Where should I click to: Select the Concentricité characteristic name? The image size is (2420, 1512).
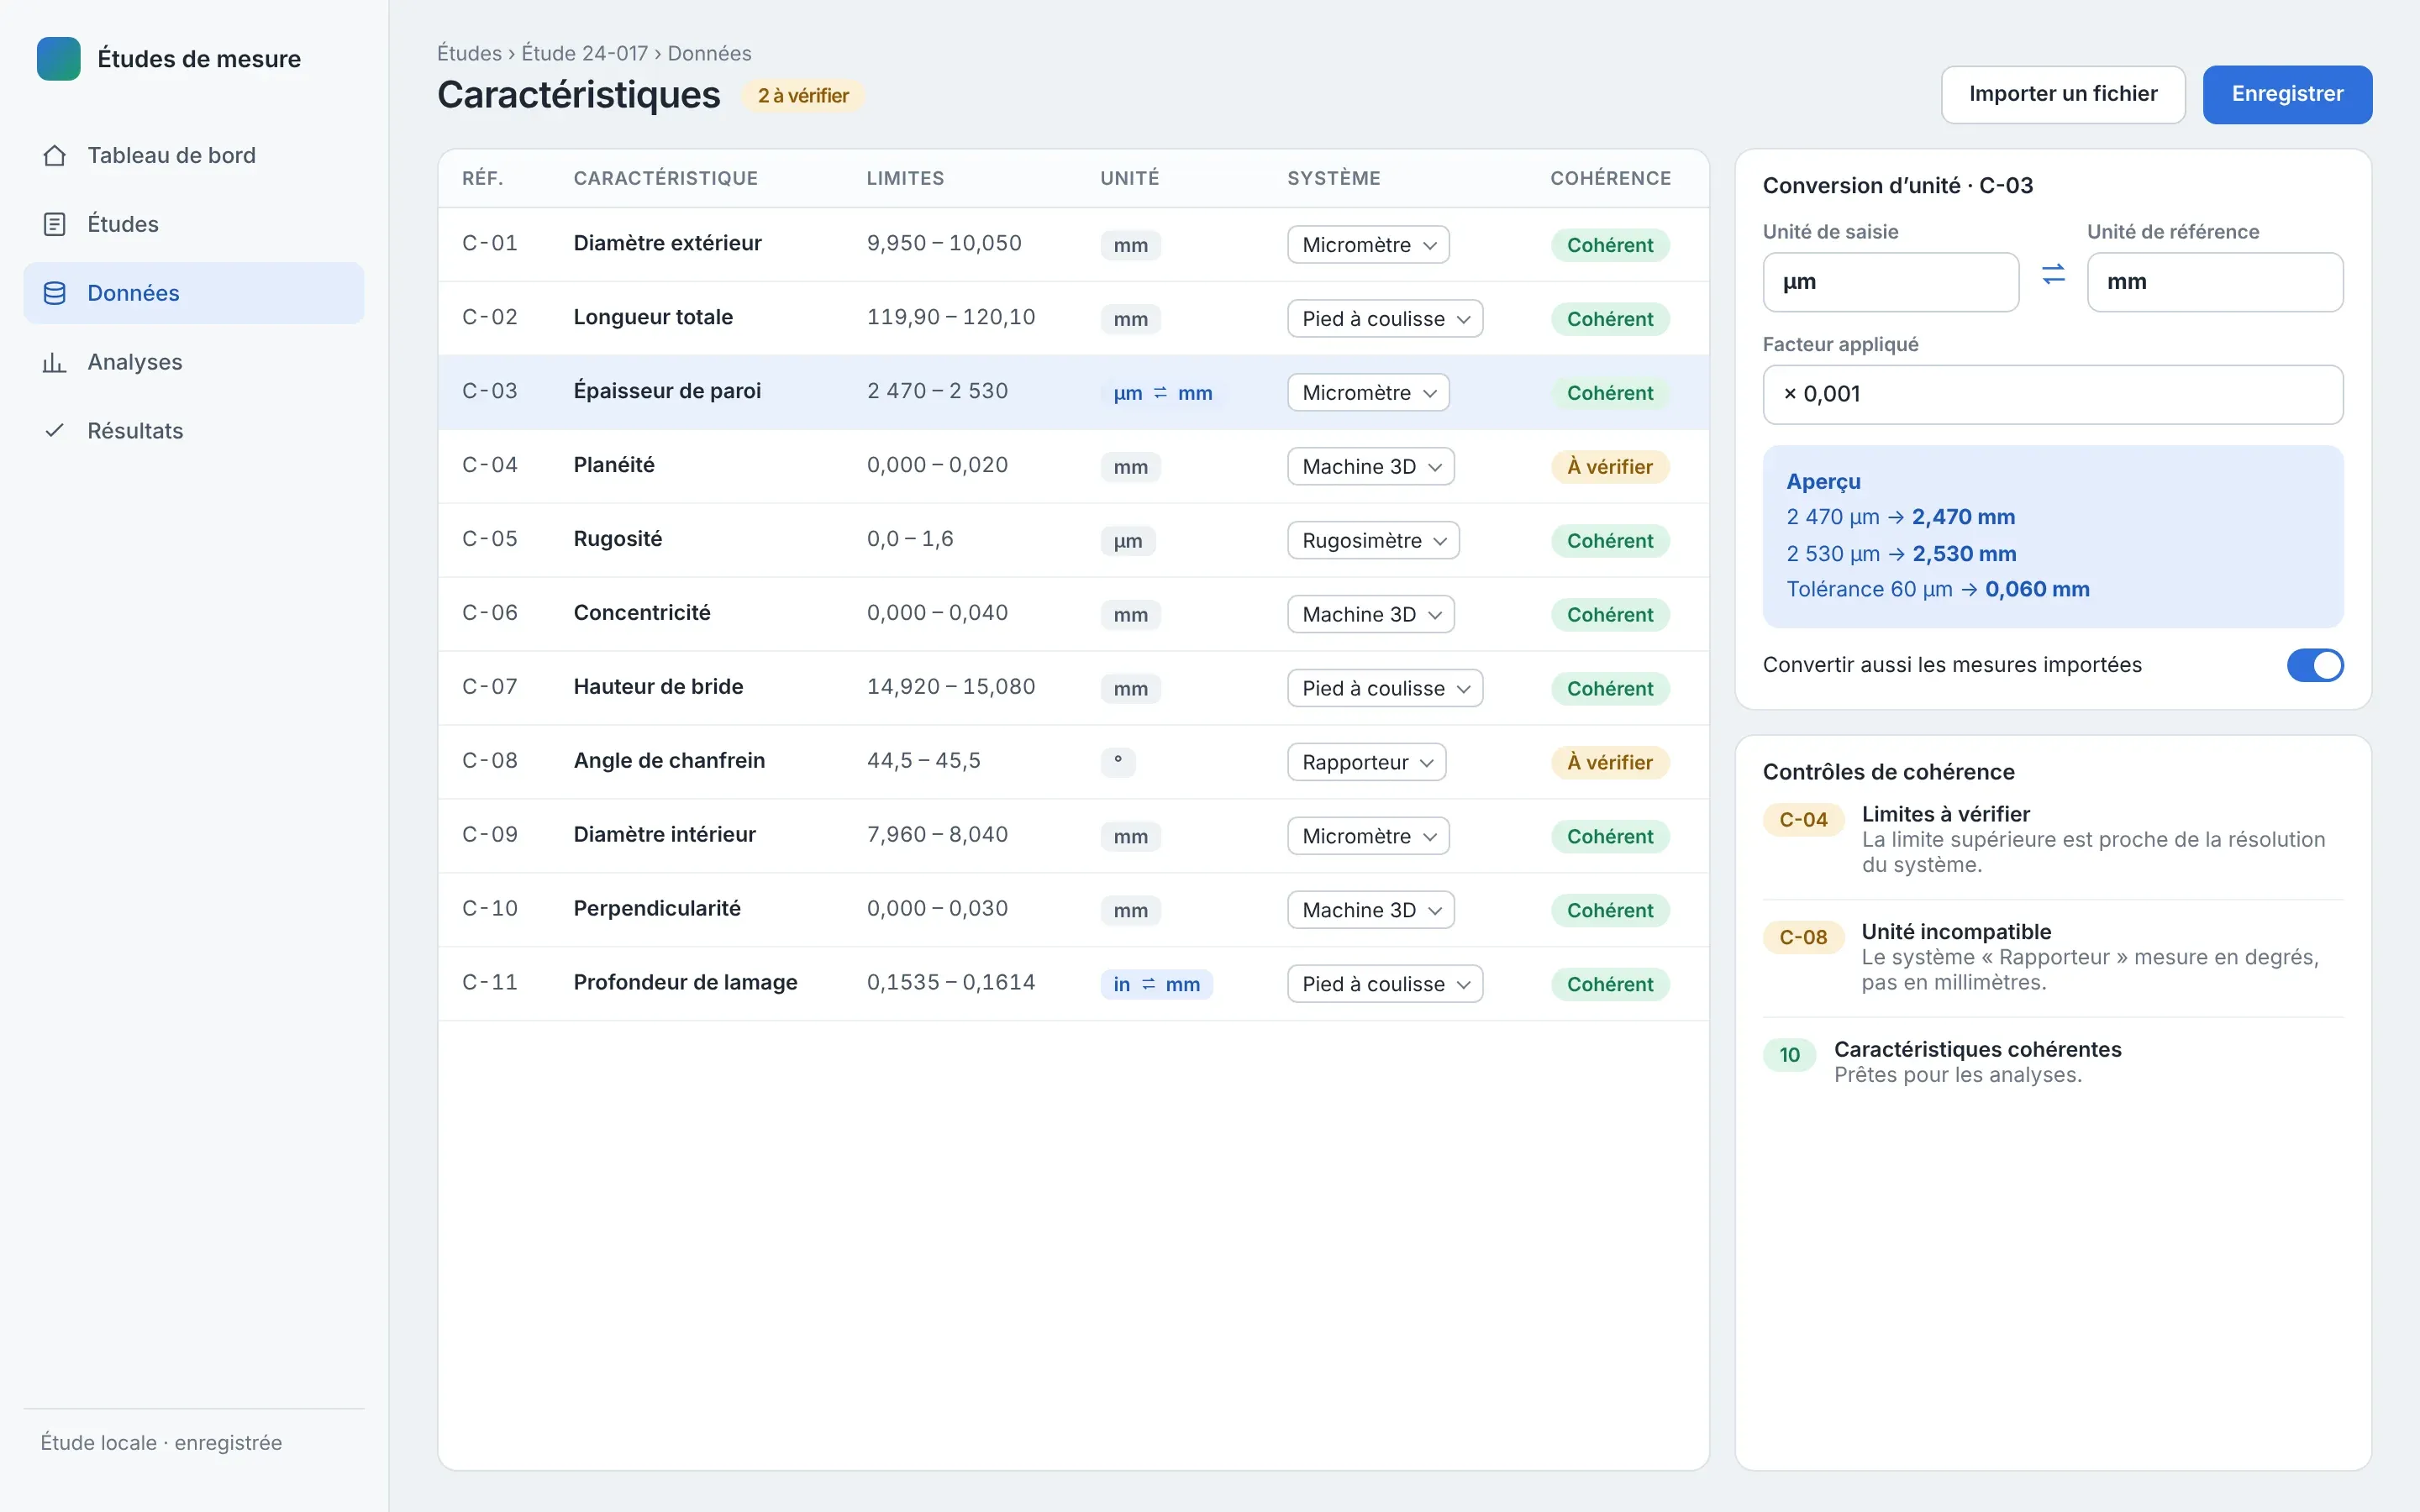tap(641, 613)
